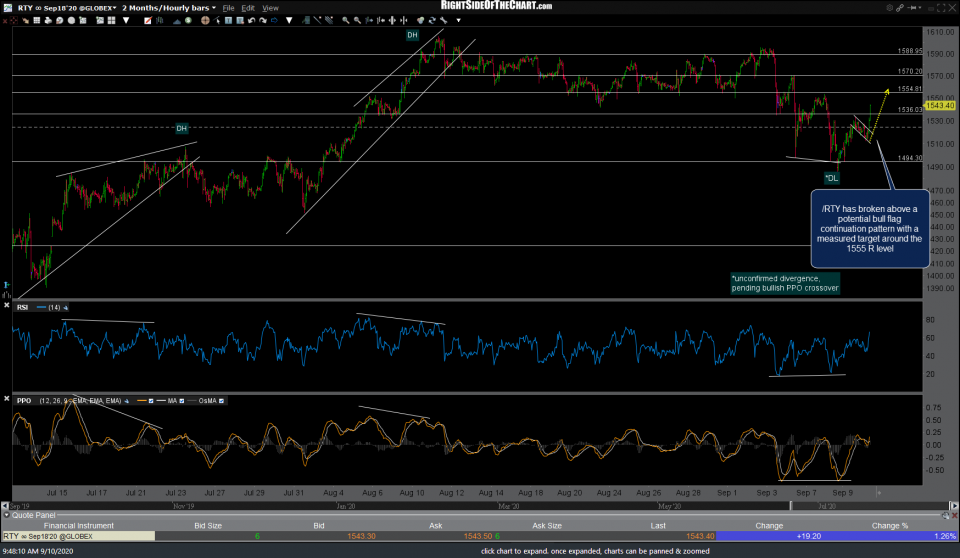Click the DL marker near Sep 9 low
Viewport: 960px width, 558px height.
click(x=831, y=178)
